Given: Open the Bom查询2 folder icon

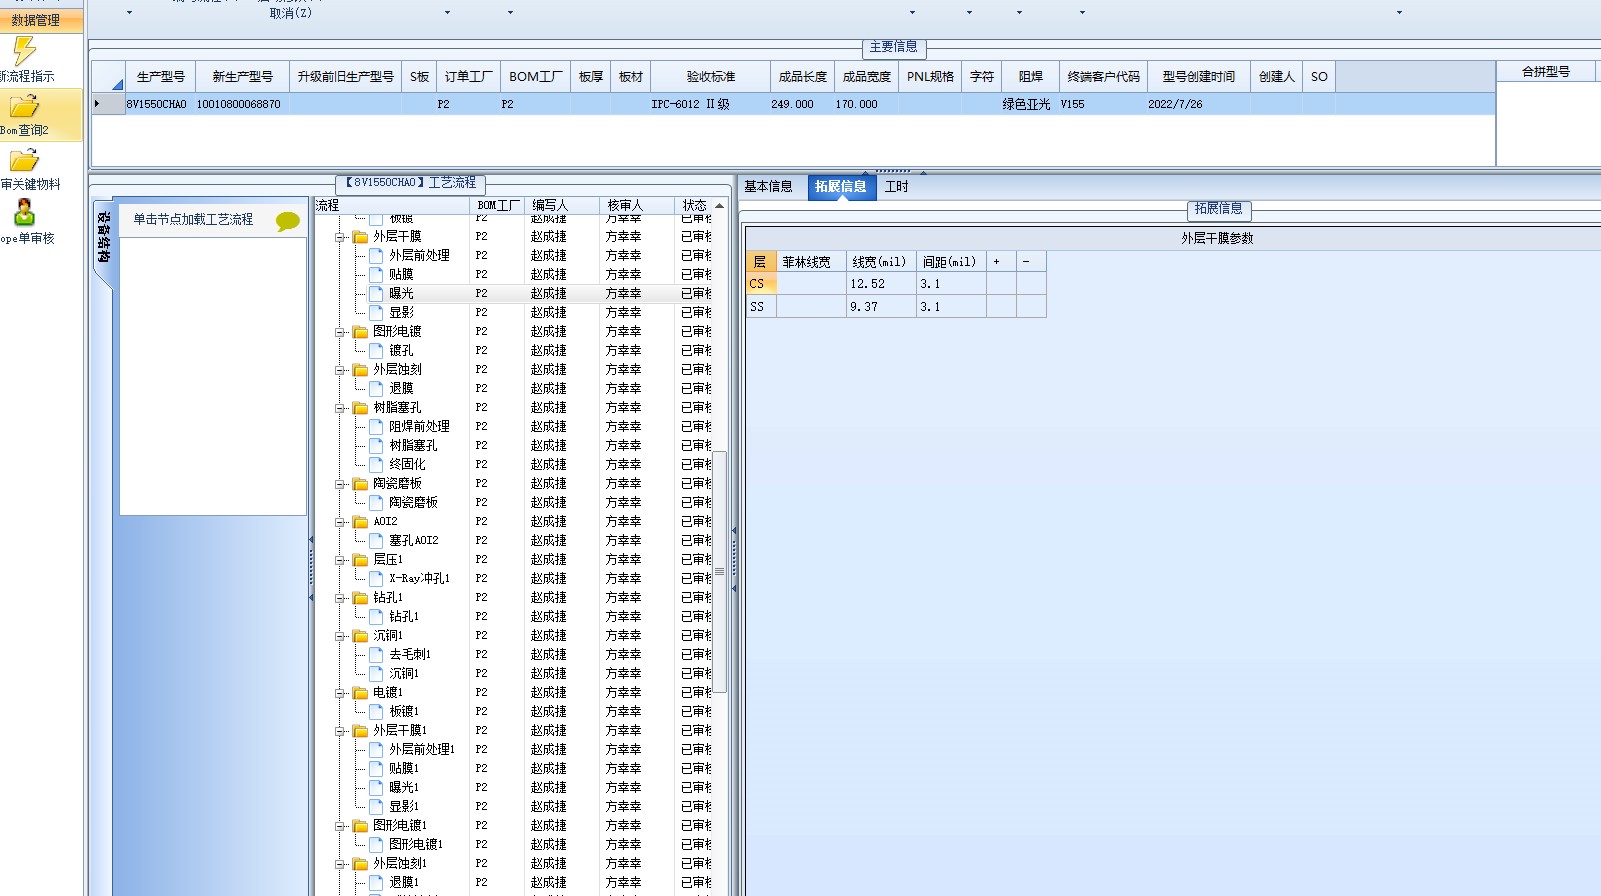Looking at the screenshot, I should point(24,105).
